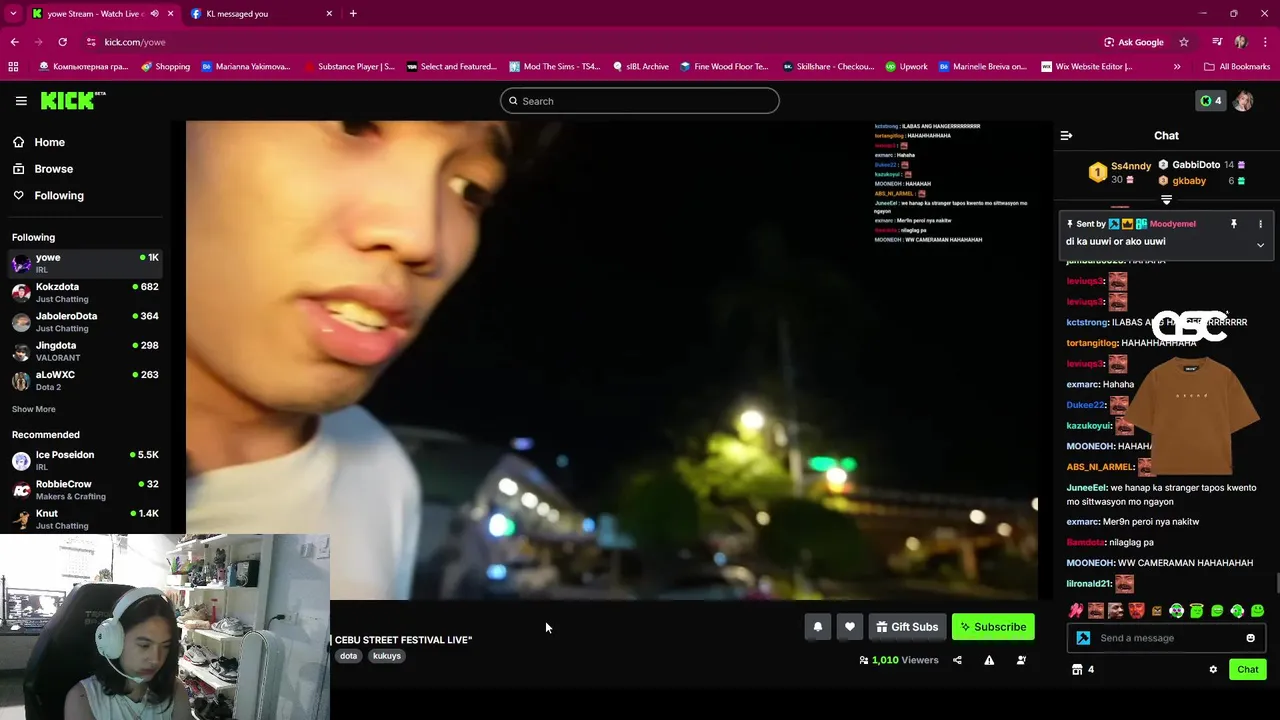This screenshot has width=1280, height=720.
Task: Click chat identity hammer badge
Action: 1083,638
